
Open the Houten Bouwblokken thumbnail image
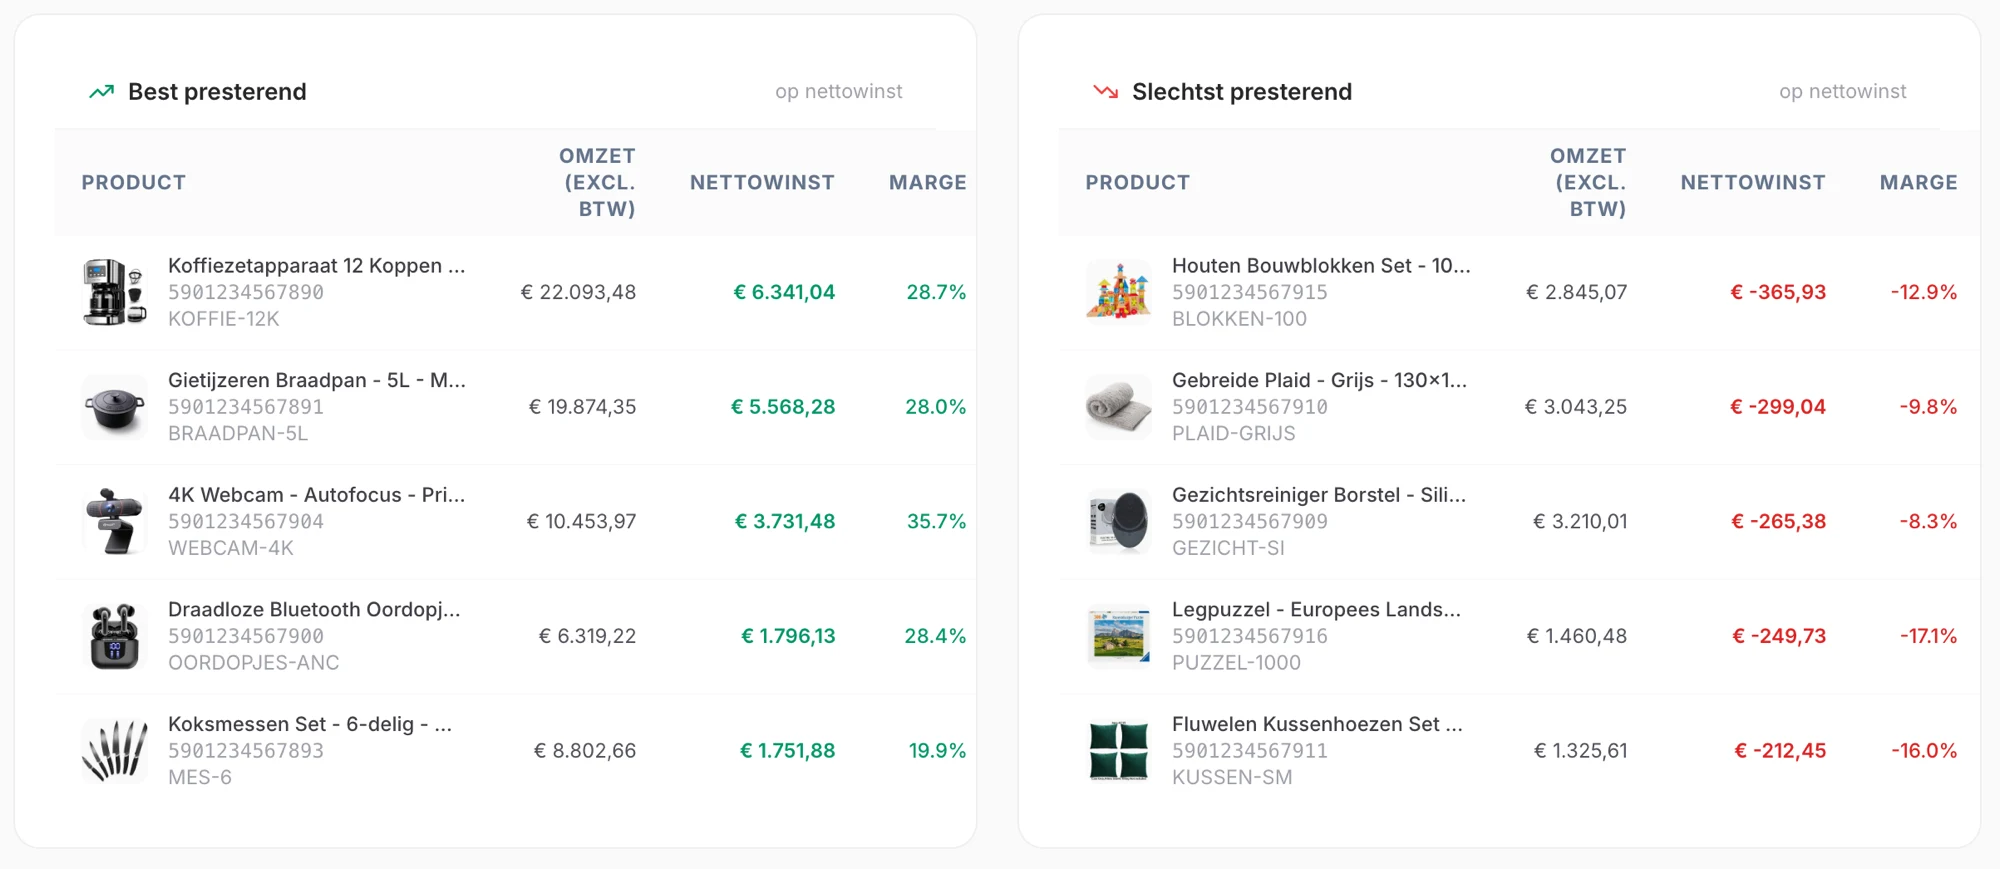tap(1119, 292)
